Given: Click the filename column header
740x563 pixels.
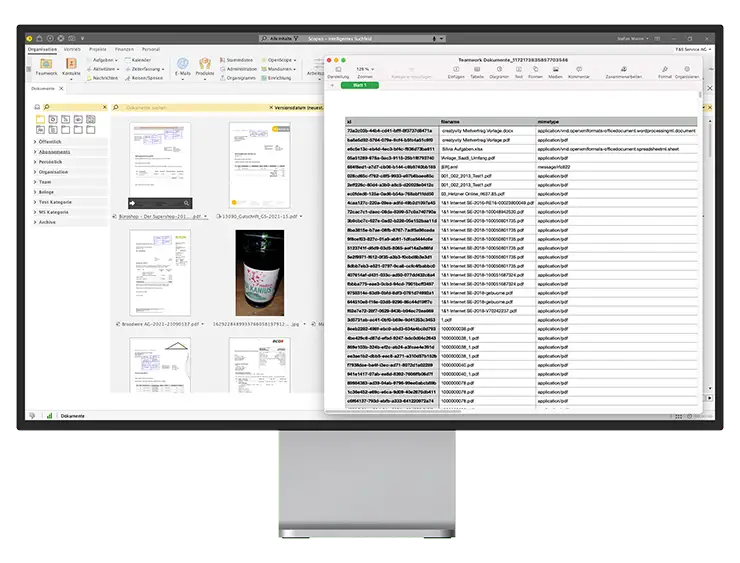Looking at the screenshot, I should coord(488,122).
